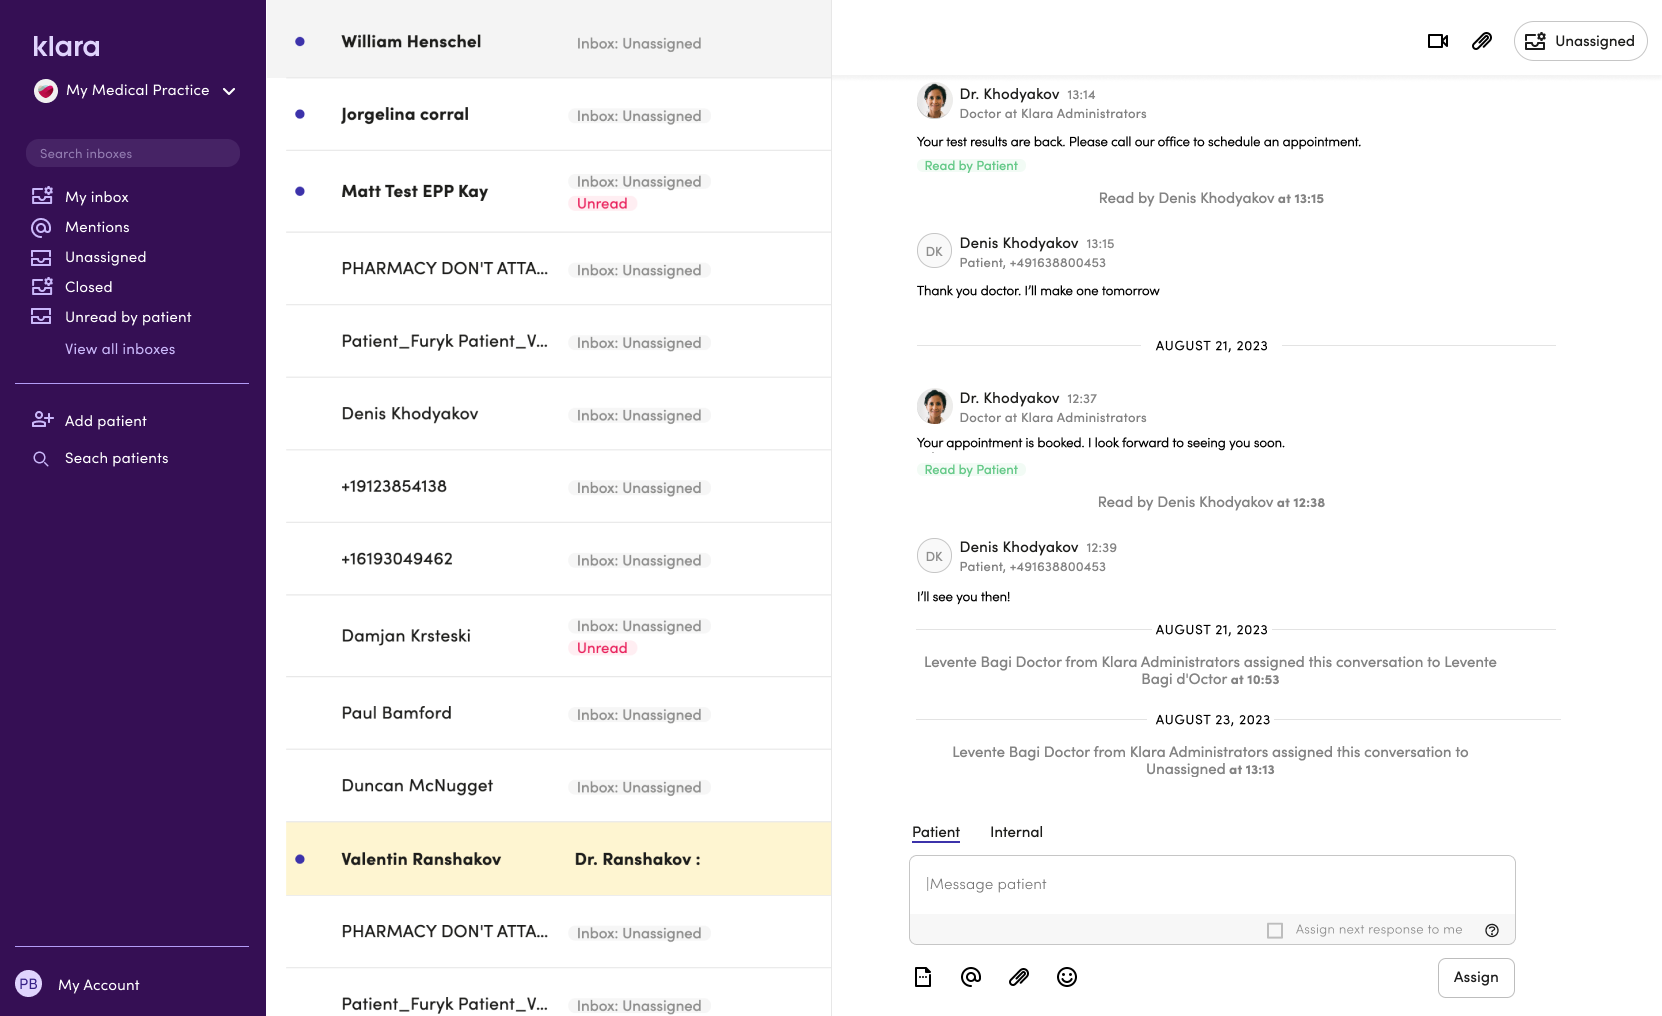Type in the Message patient field
Screen dimensions: 1662x1016
[x=1210, y=885]
